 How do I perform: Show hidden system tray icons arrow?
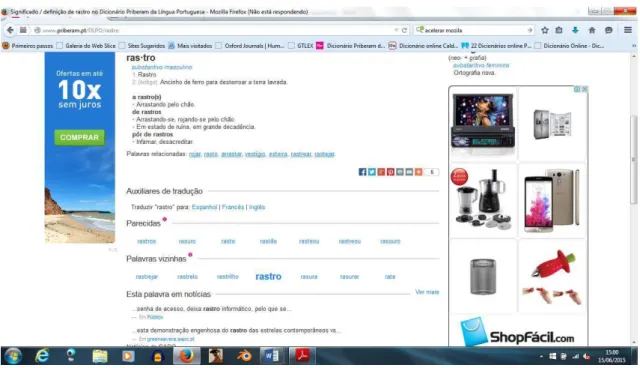click(x=541, y=356)
